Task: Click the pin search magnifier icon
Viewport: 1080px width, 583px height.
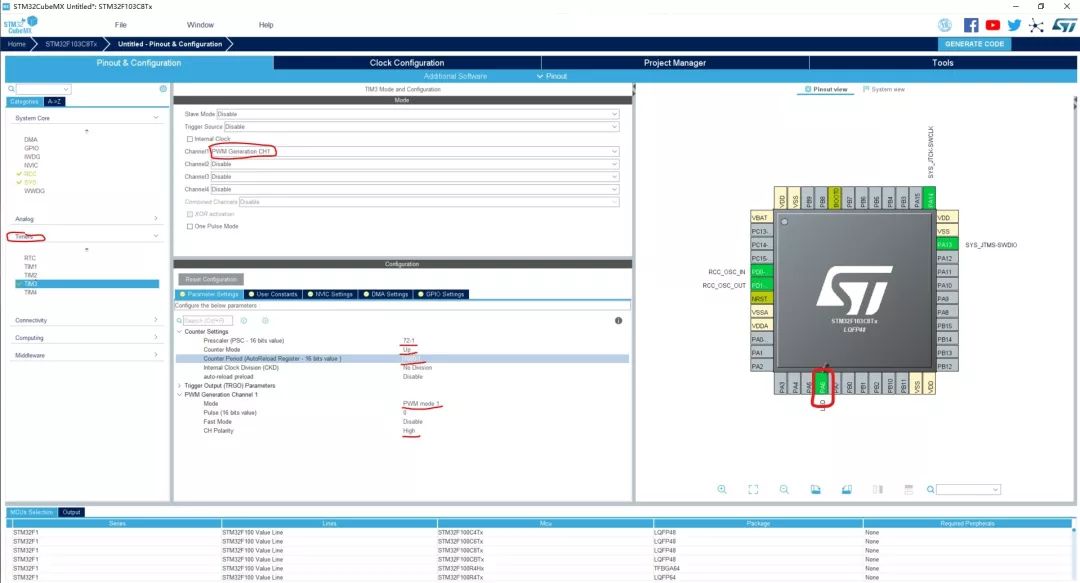Action: coord(931,489)
